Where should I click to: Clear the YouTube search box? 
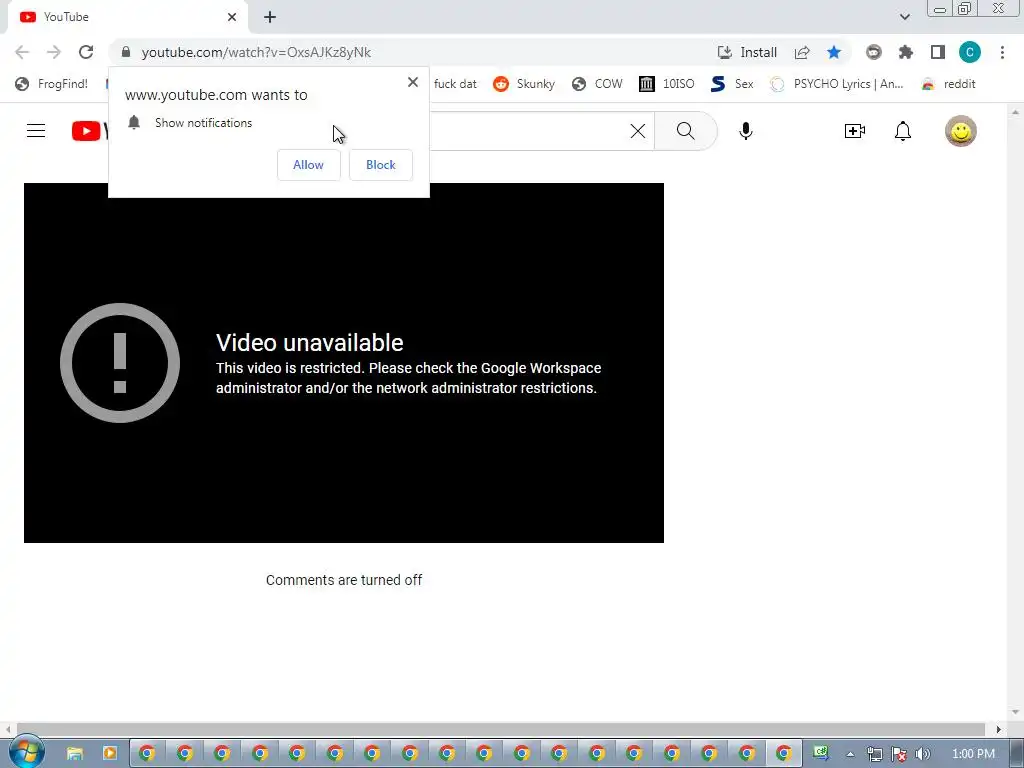pyautogui.click(x=638, y=131)
